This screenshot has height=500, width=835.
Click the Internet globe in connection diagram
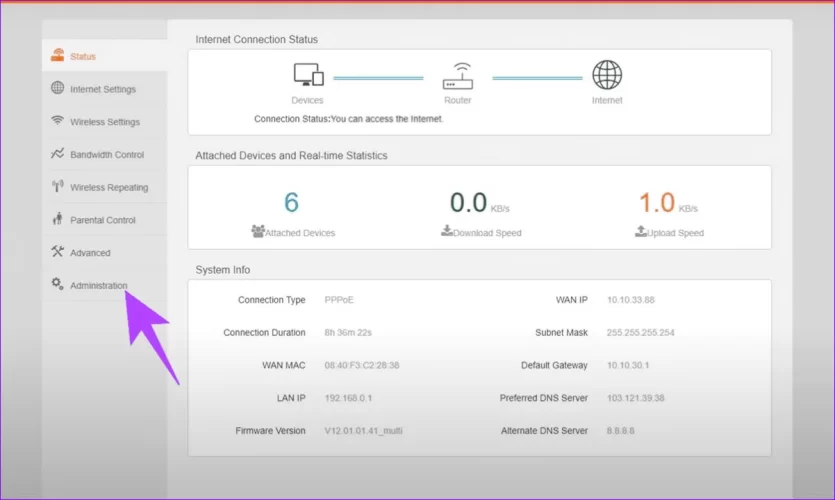coord(606,76)
